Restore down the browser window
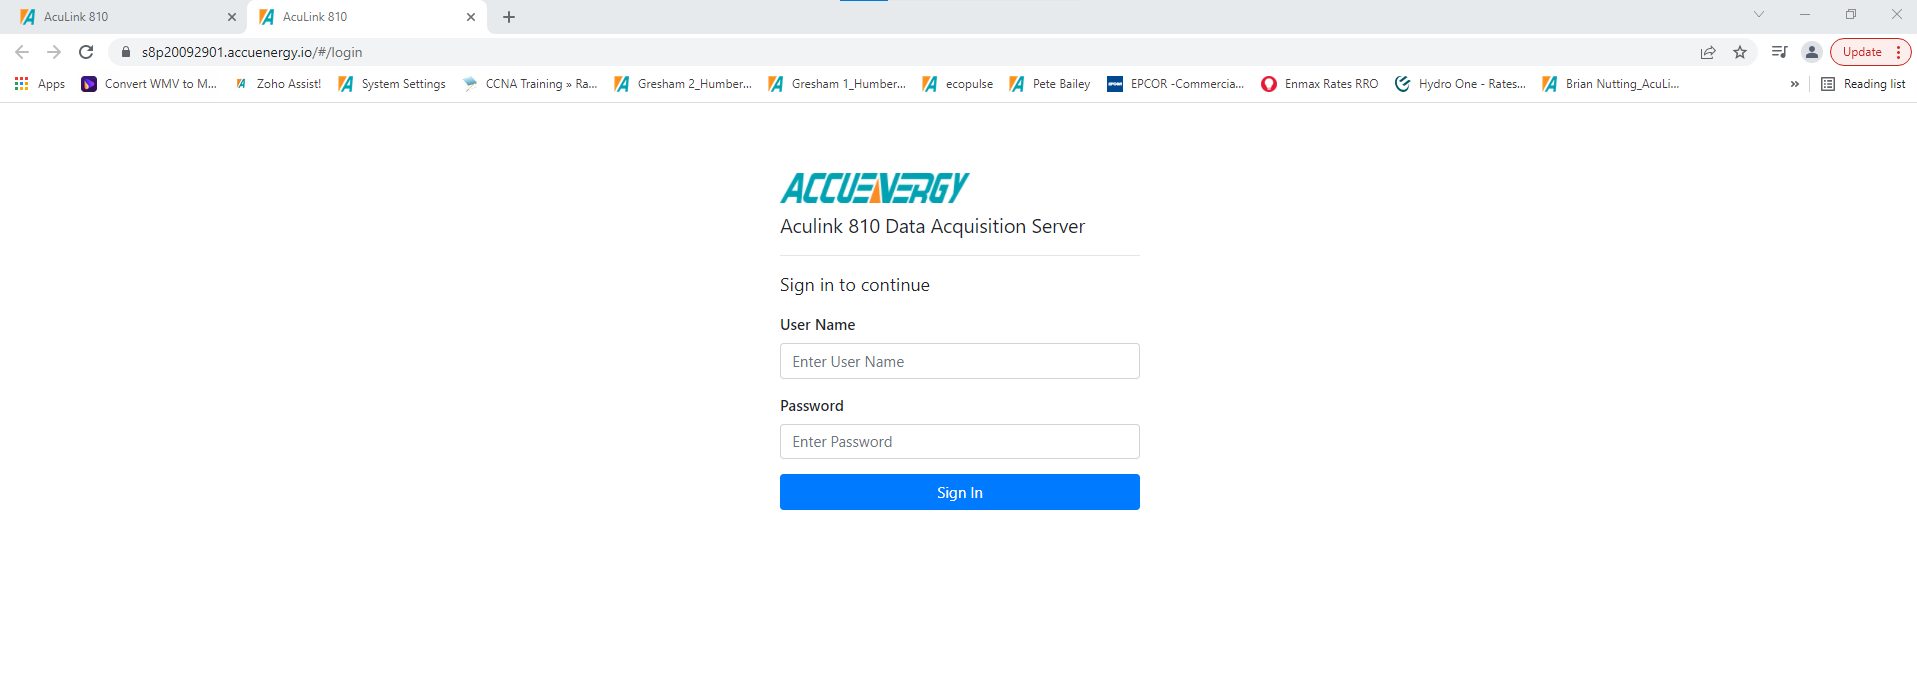Image resolution: width=1917 pixels, height=683 pixels. pyautogui.click(x=1851, y=14)
